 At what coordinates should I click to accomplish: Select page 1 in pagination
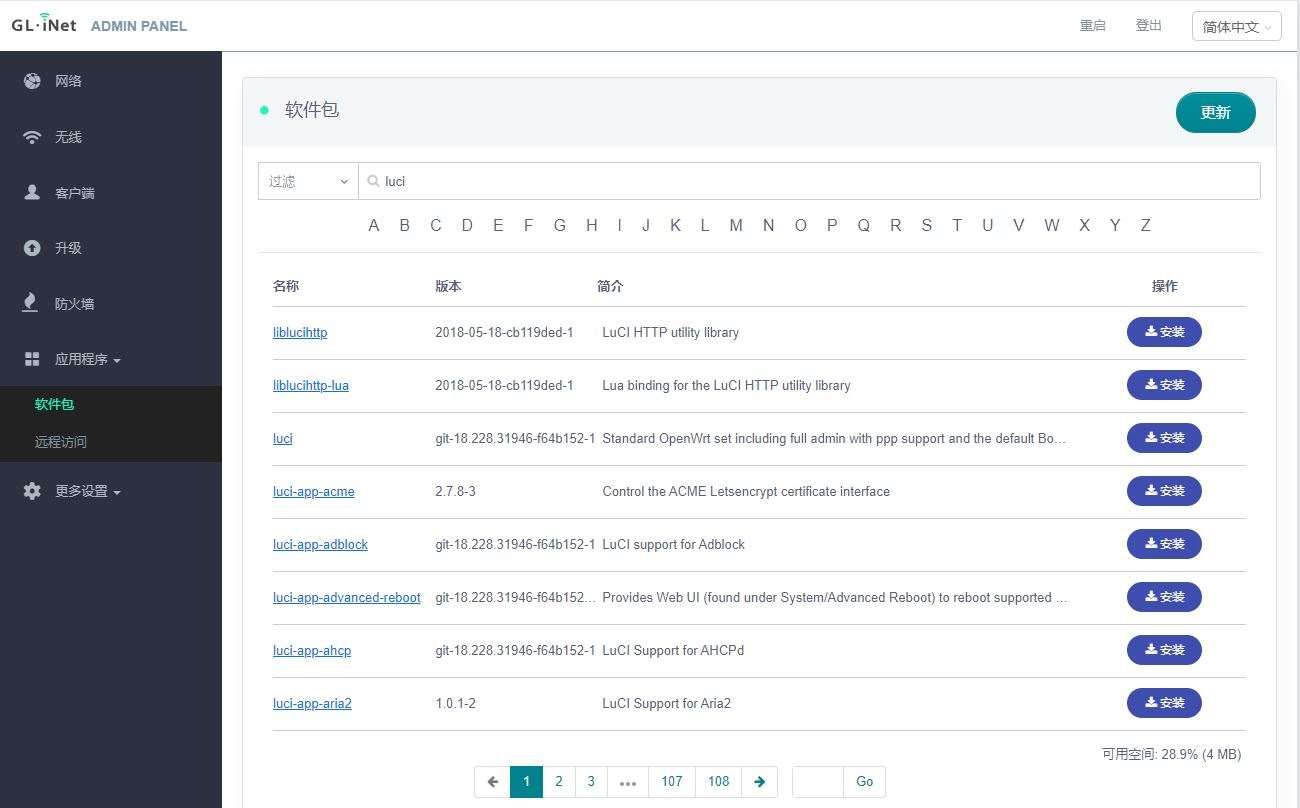coord(526,782)
